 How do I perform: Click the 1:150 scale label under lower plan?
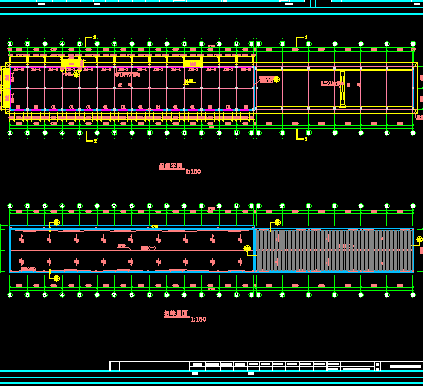[198, 319]
